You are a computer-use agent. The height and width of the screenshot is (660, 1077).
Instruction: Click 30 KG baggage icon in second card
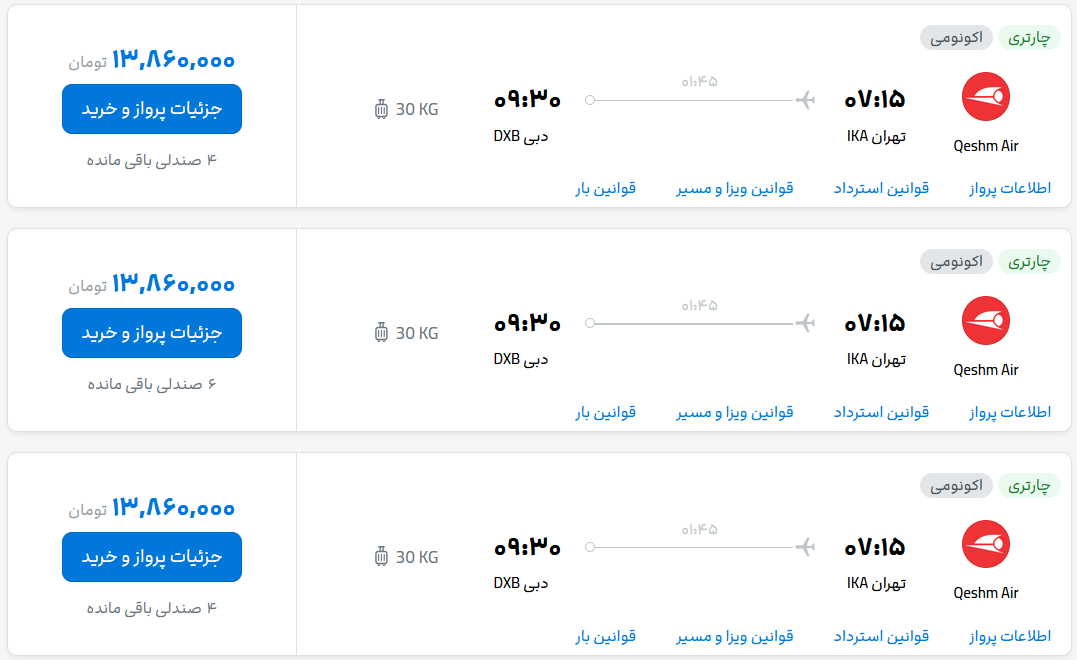pyautogui.click(x=381, y=334)
